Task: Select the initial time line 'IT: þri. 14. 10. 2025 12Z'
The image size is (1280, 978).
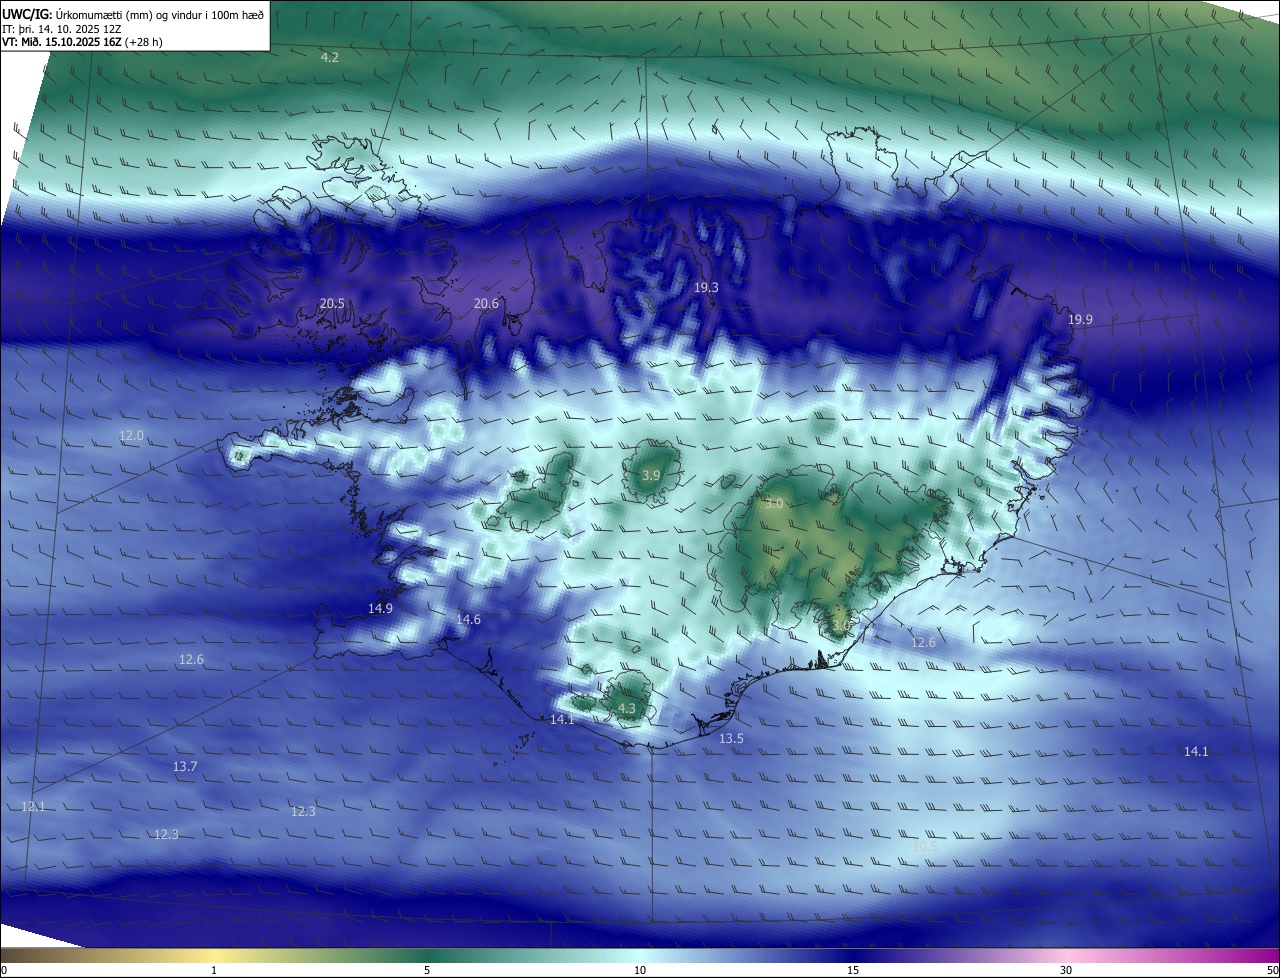Action: tap(62, 29)
